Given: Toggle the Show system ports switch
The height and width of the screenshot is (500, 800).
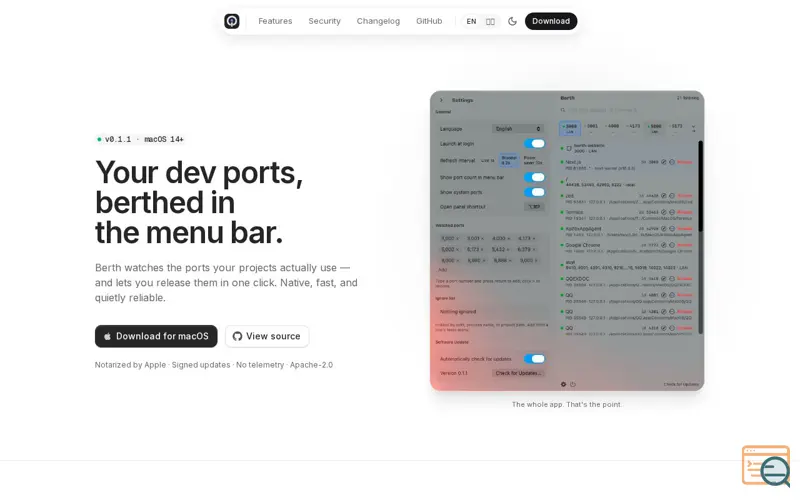Looking at the screenshot, I should [x=534, y=192].
